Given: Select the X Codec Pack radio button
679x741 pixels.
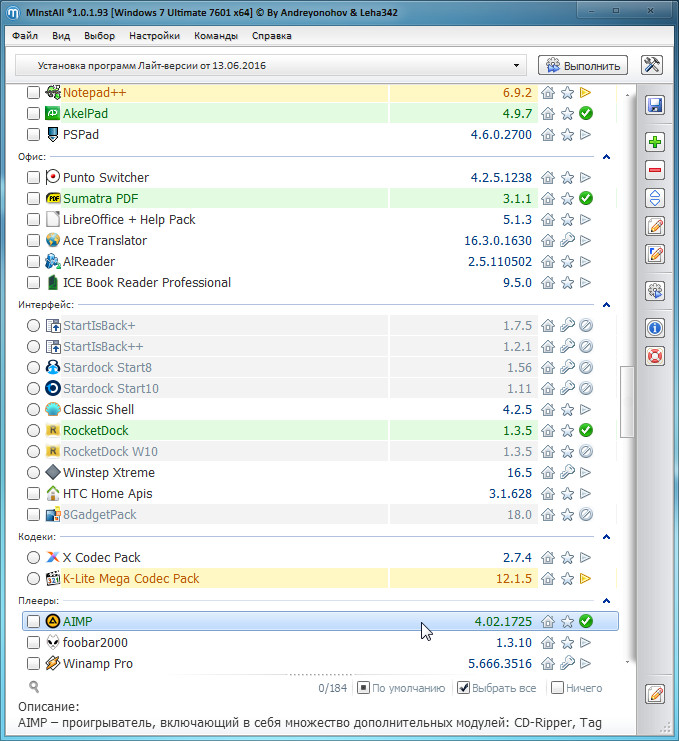Looking at the screenshot, I should [33, 558].
